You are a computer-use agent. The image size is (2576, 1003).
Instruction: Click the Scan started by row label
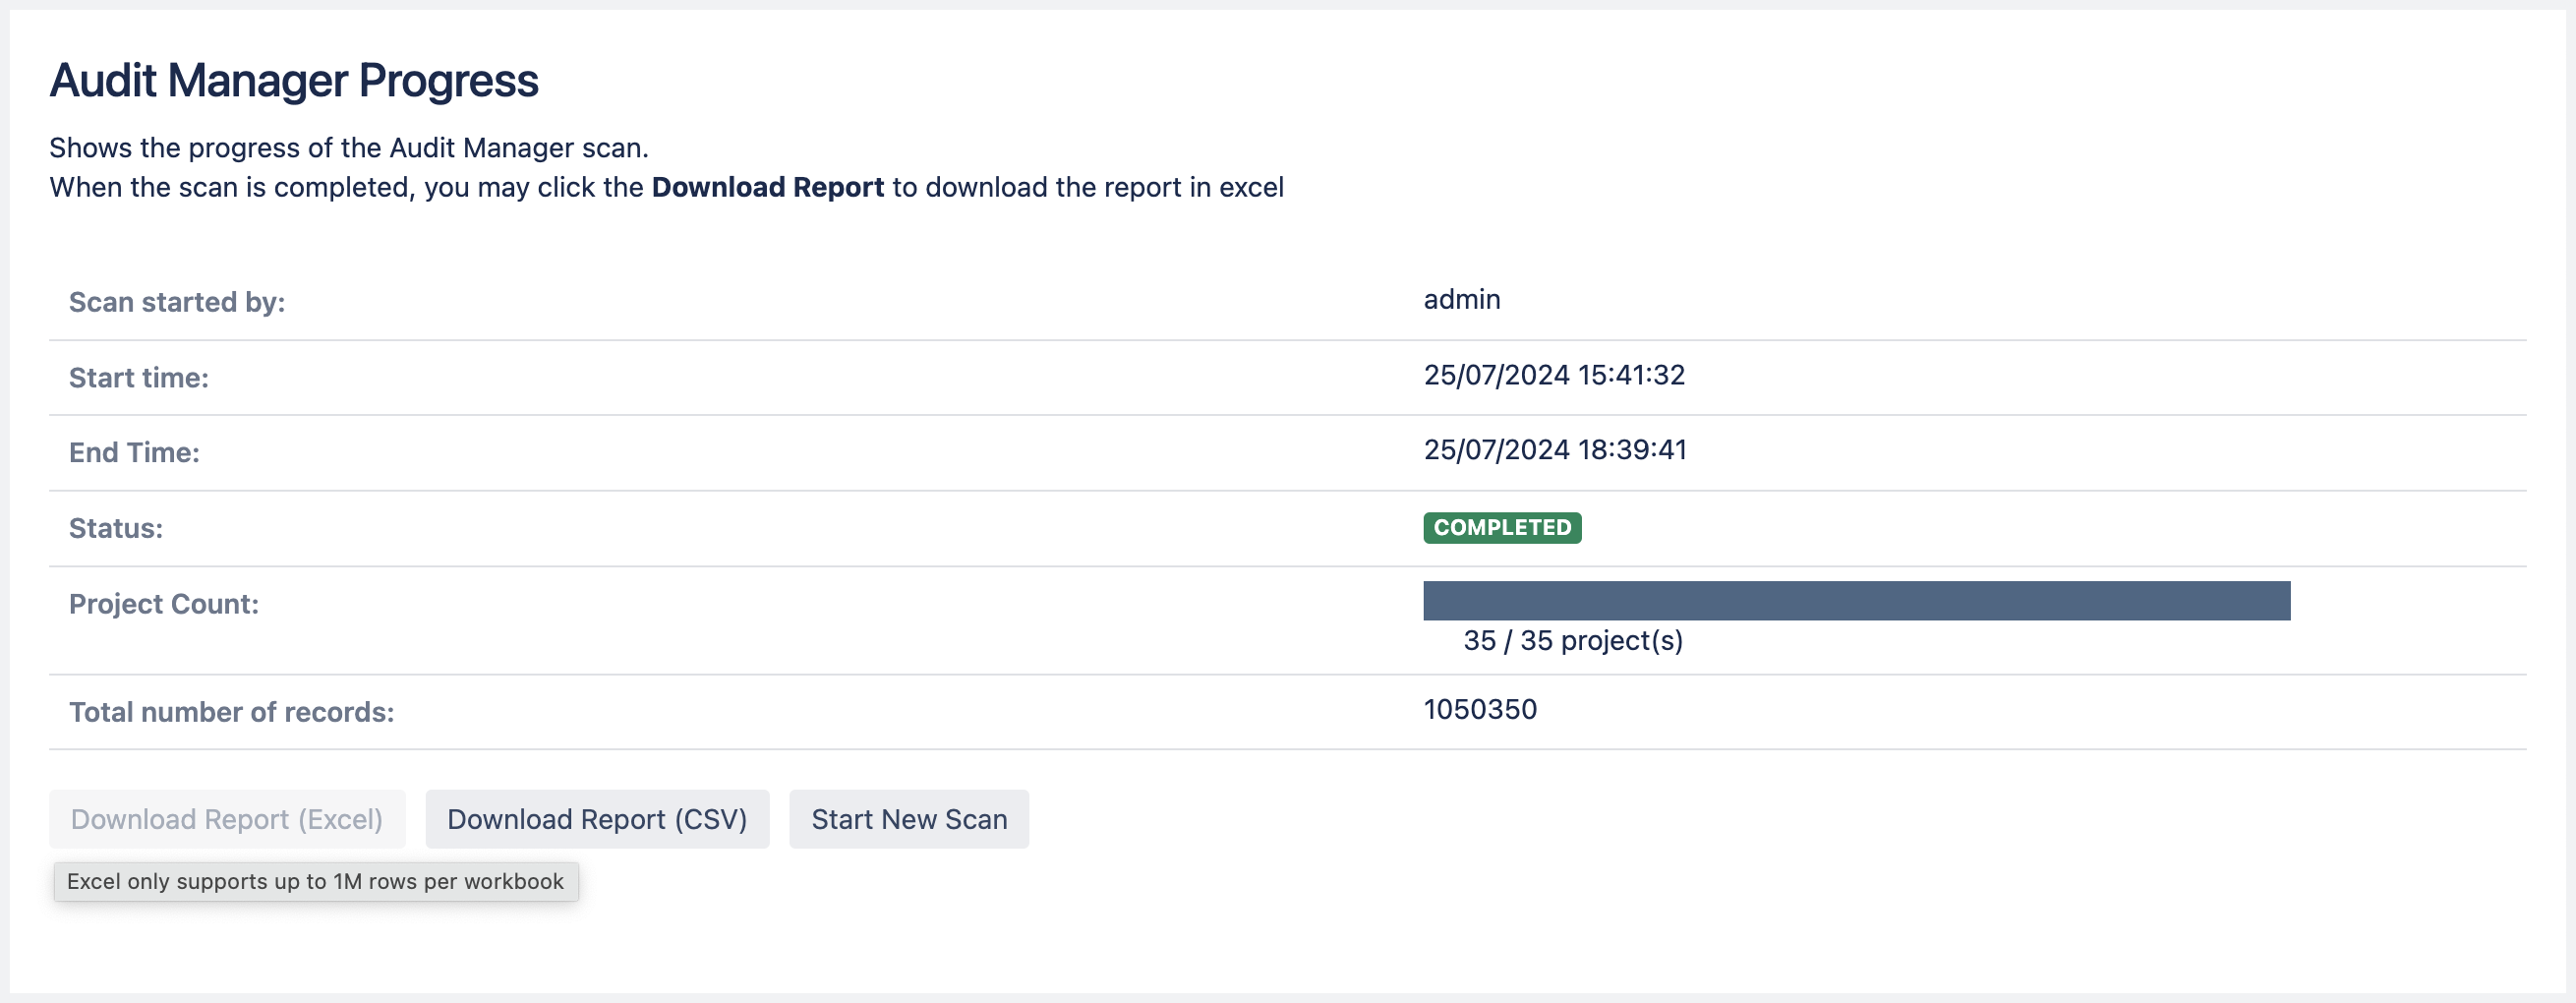(177, 301)
